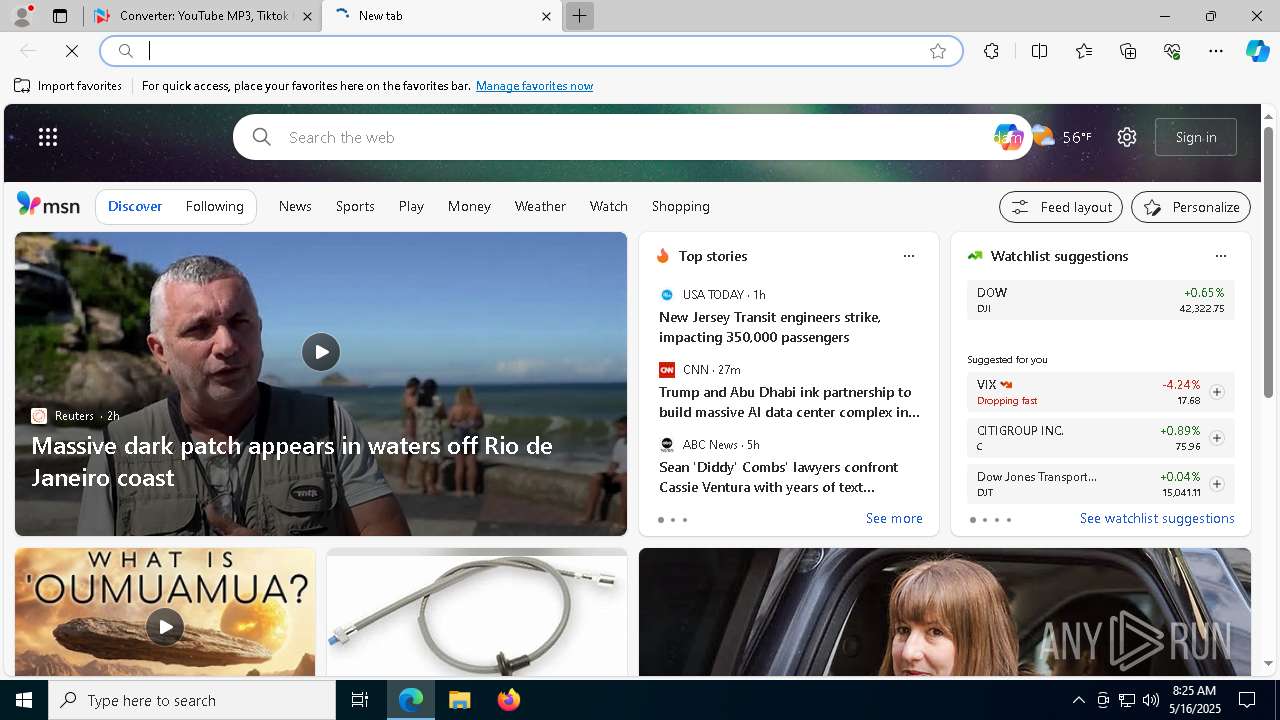
Task: Open File Explorer from the taskbar
Action: (460, 700)
